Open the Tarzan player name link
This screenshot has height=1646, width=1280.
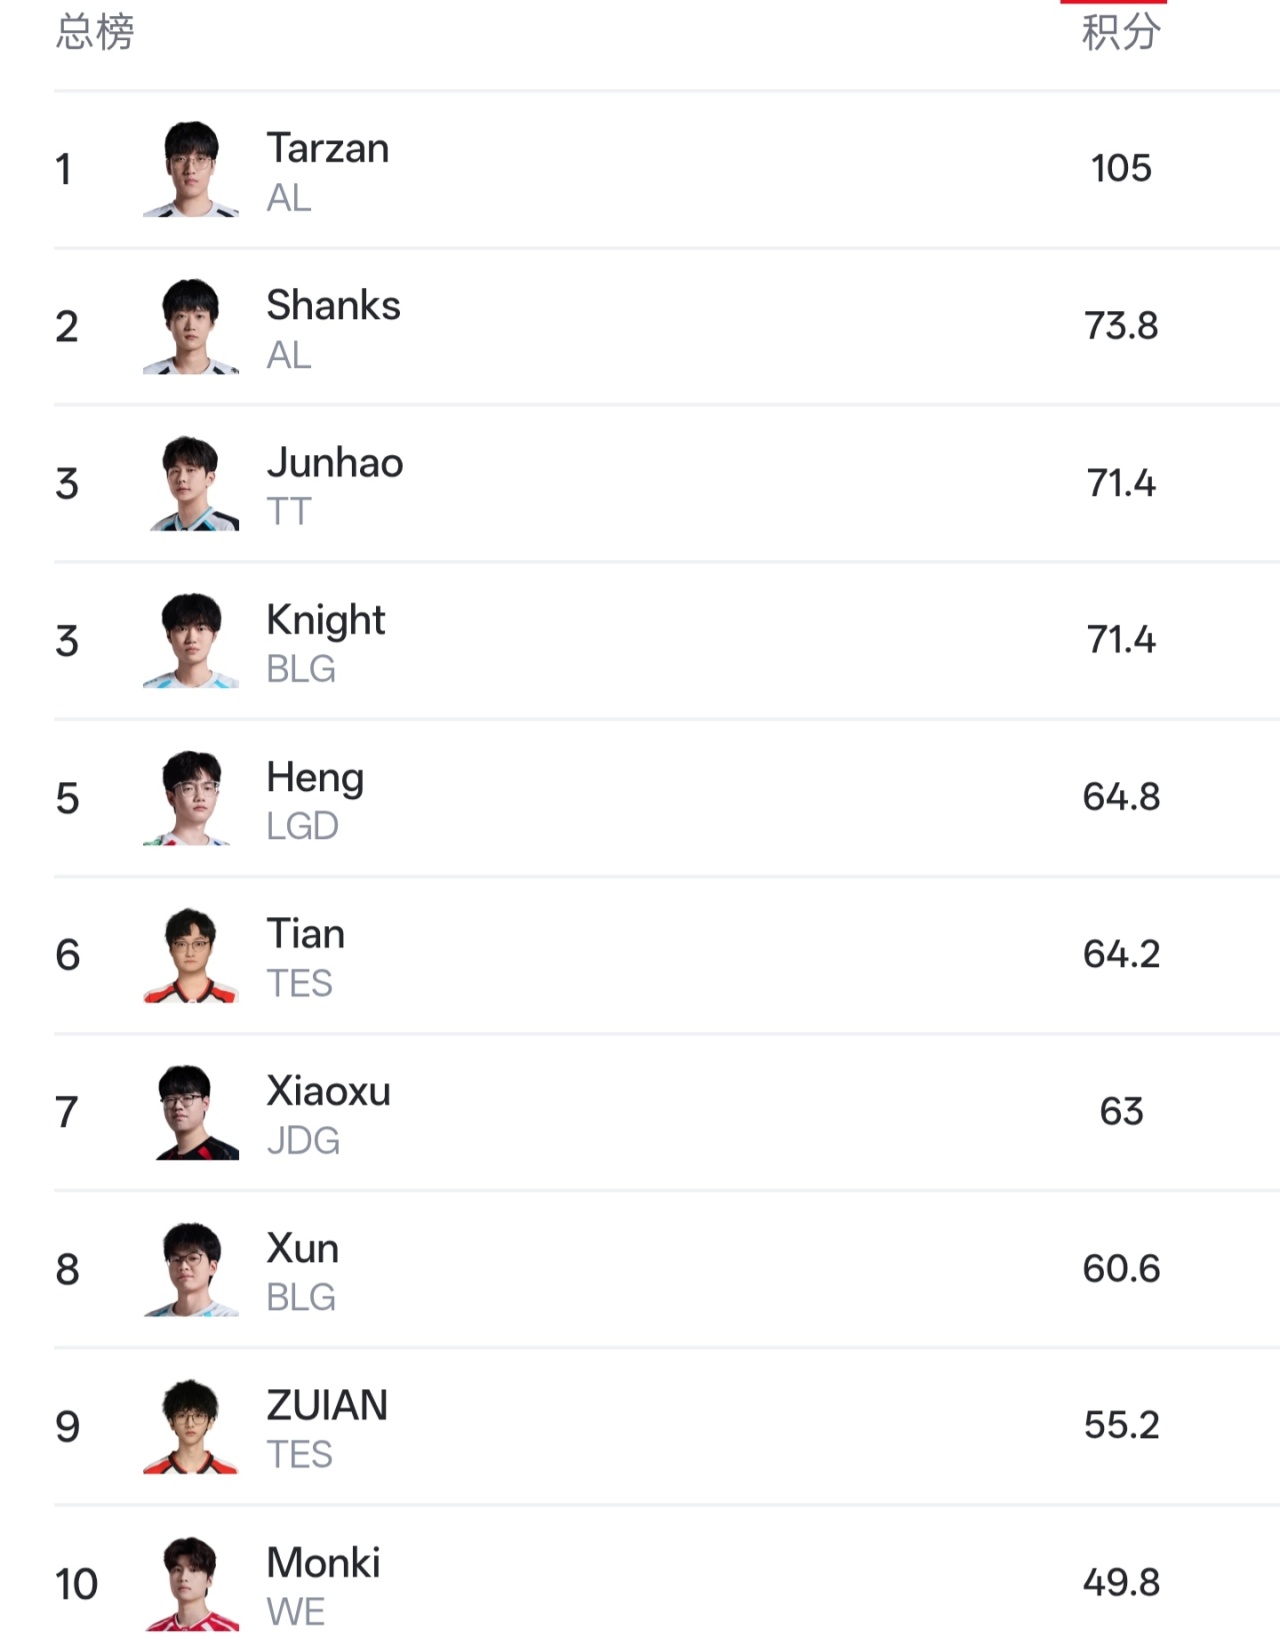(x=328, y=148)
